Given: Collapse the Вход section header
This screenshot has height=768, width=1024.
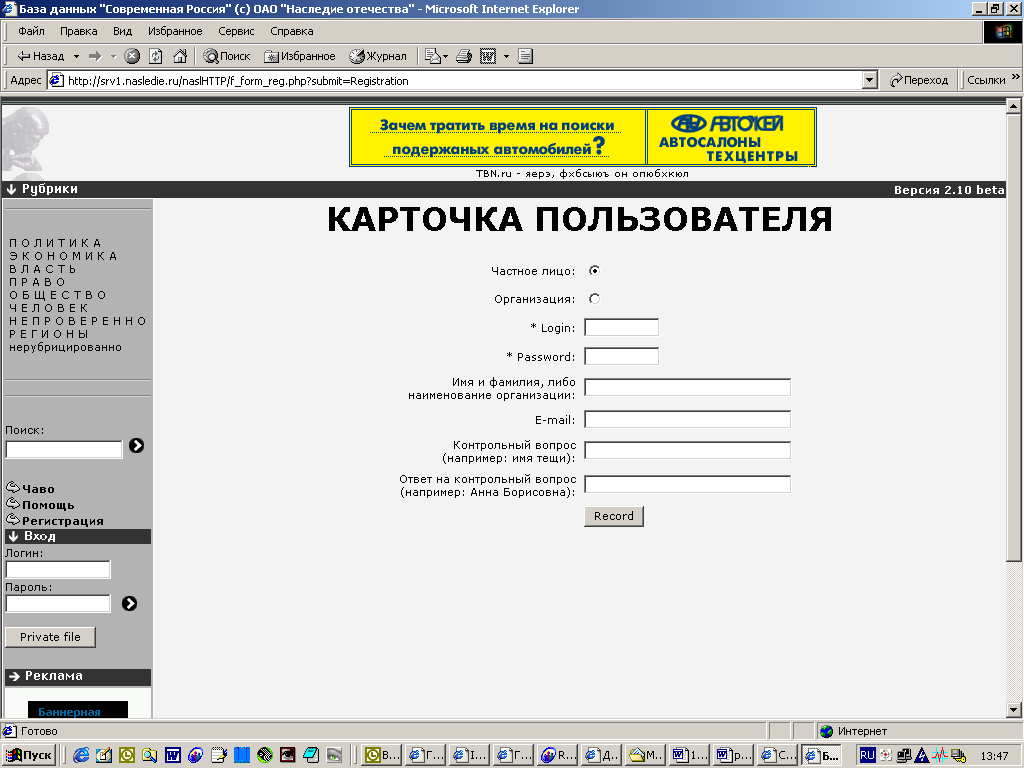Looking at the screenshot, I should pyautogui.click(x=78, y=536).
